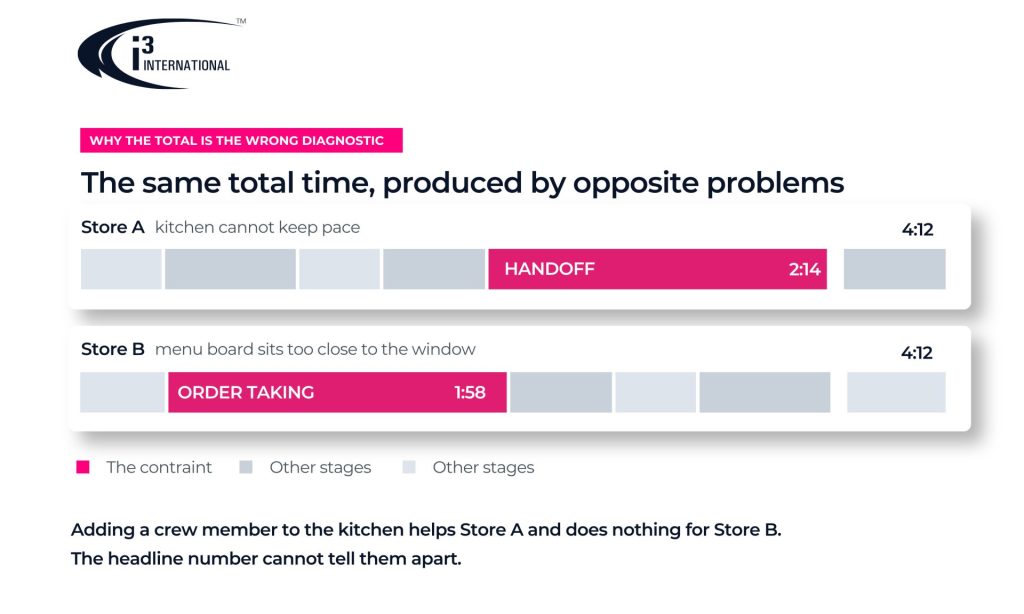The image size is (1024, 614).
Task: Click the Store A label
Action: tap(112, 227)
